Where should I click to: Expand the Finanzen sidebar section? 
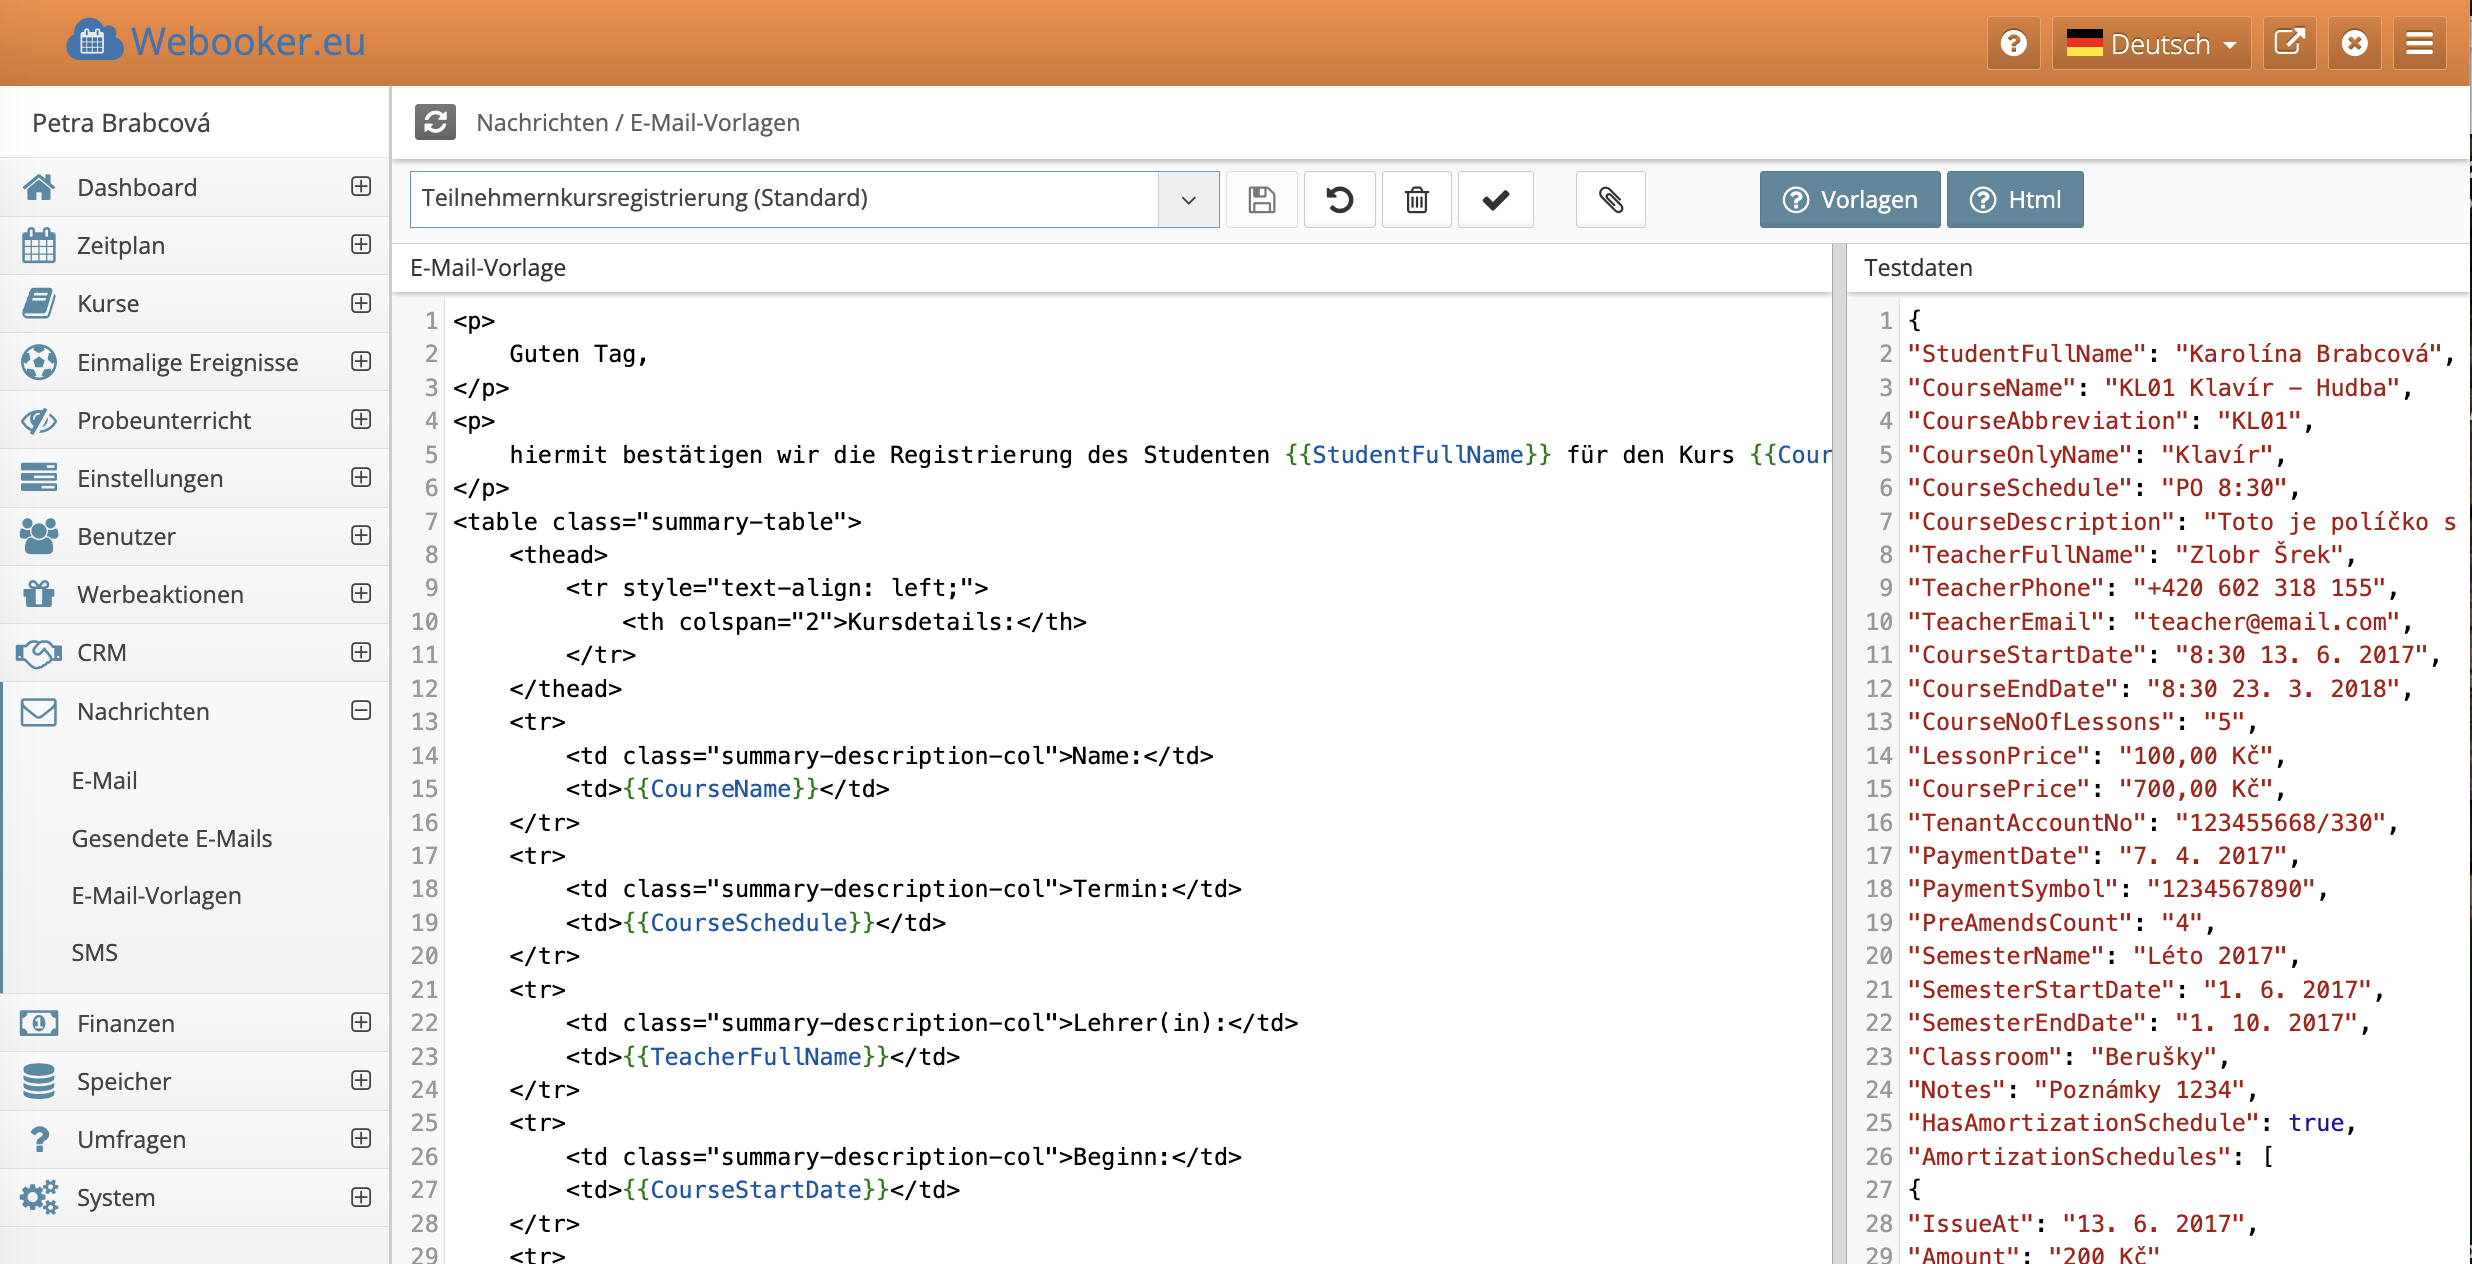(x=361, y=1022)
